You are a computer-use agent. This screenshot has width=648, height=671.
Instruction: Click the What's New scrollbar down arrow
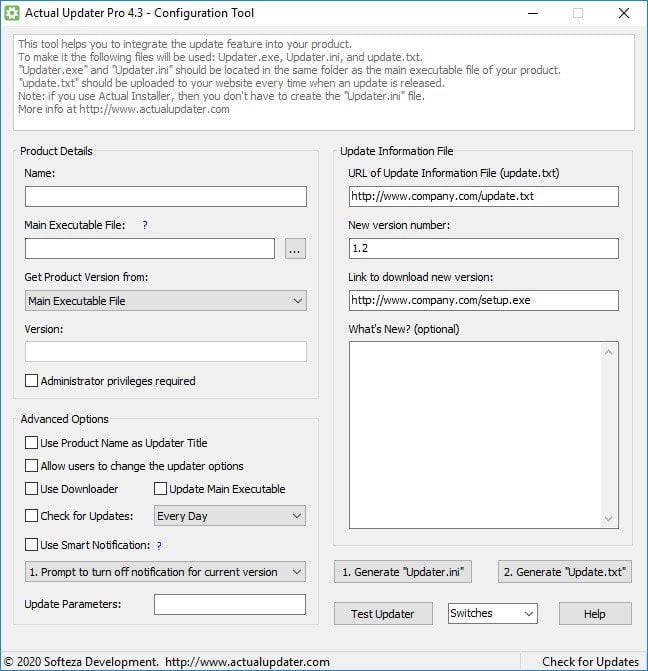[x=609, y=518]
